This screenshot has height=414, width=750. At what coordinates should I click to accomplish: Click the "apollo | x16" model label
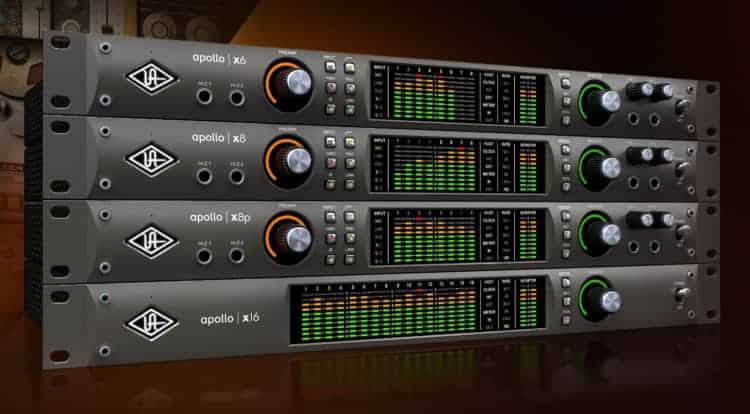(230, 319)
